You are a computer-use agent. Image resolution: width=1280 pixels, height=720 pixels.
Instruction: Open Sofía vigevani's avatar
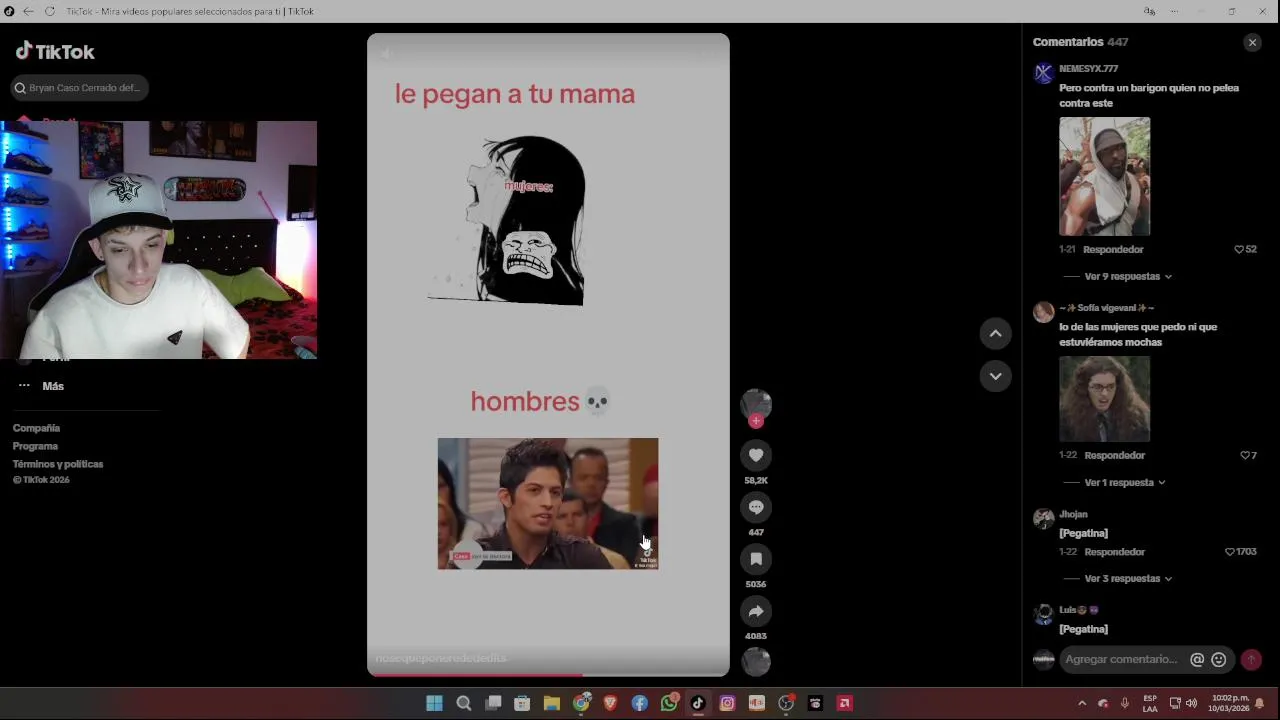(x=1043, y=312)
